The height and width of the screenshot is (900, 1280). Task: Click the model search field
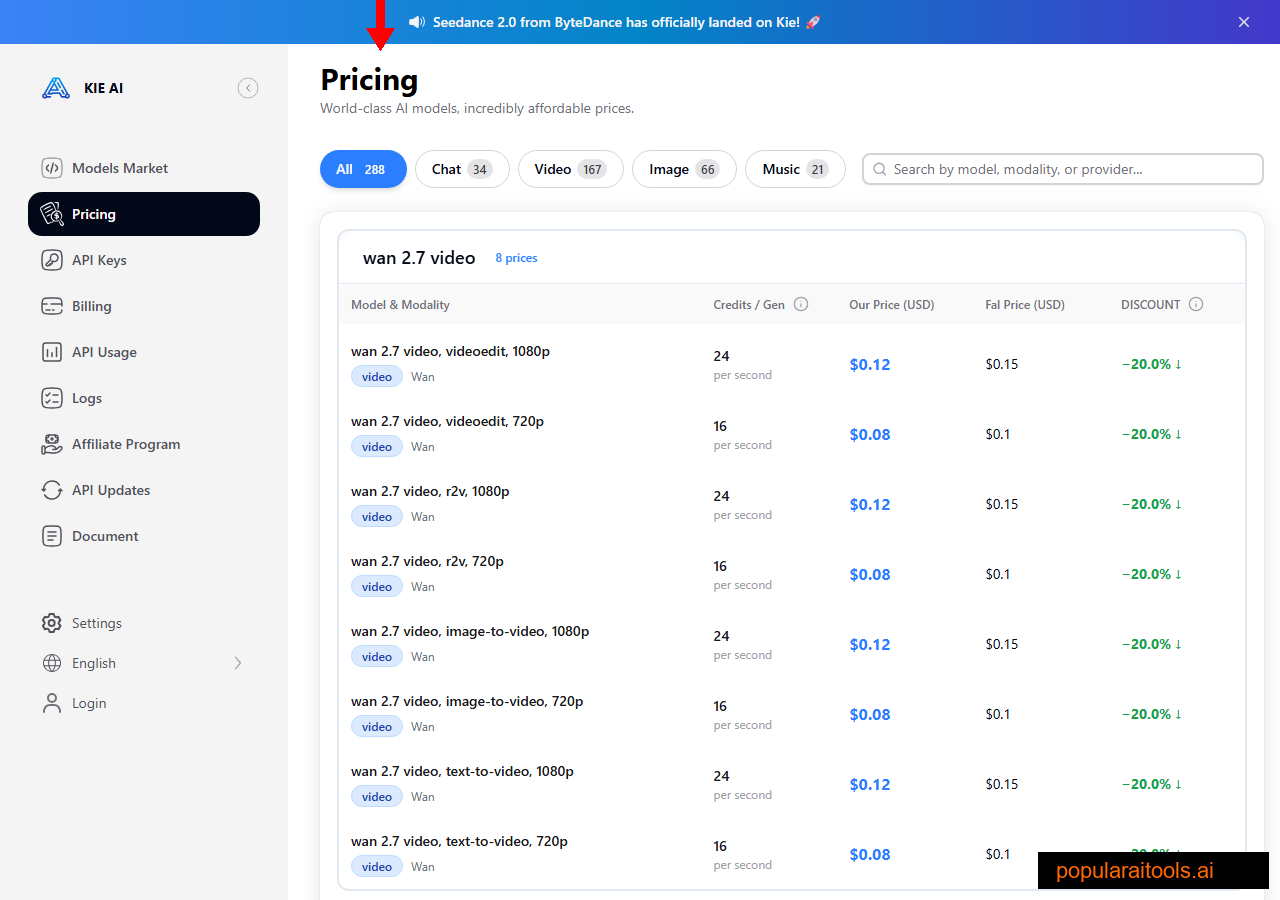pyautogui.click(x=1062, y=169)
